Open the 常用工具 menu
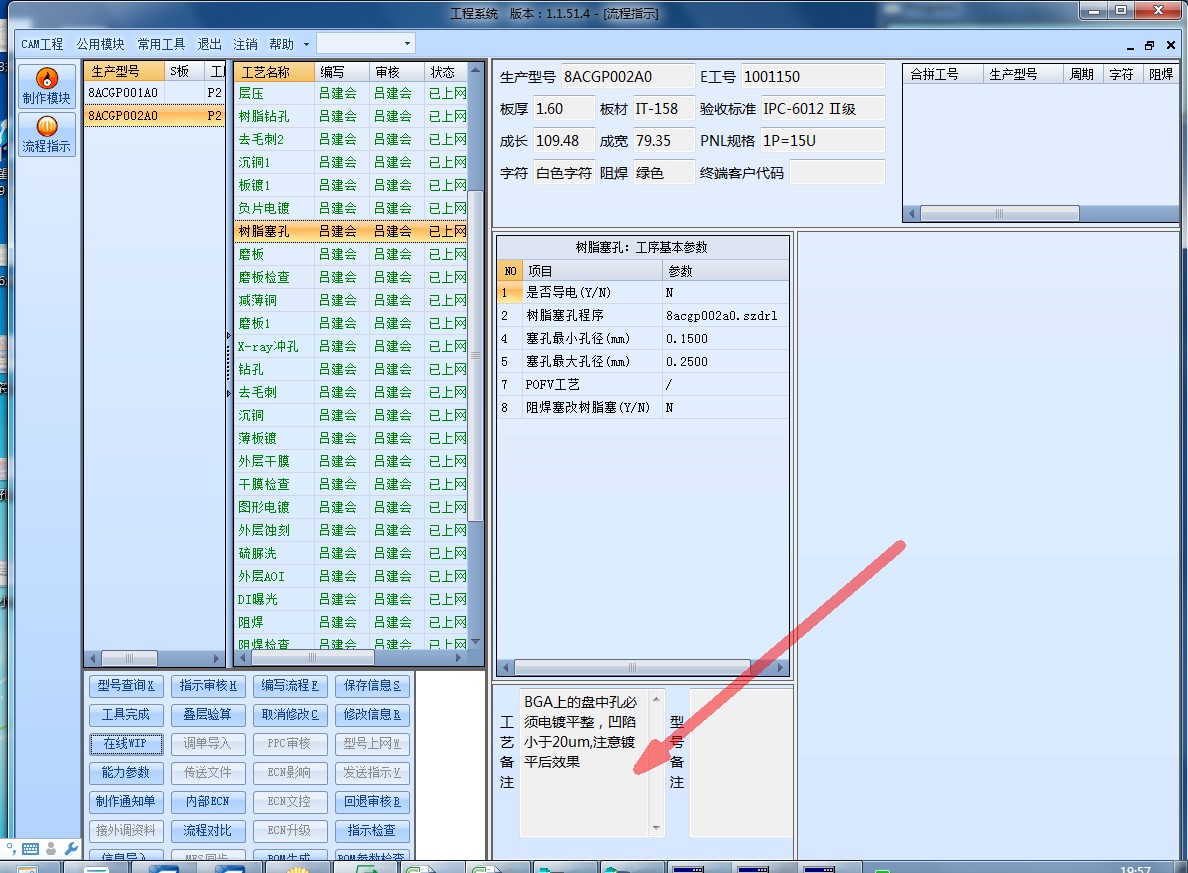Image resolution: width=1188 pixels, height=873 pixels. pyautogui.click(x=161, y=44)
